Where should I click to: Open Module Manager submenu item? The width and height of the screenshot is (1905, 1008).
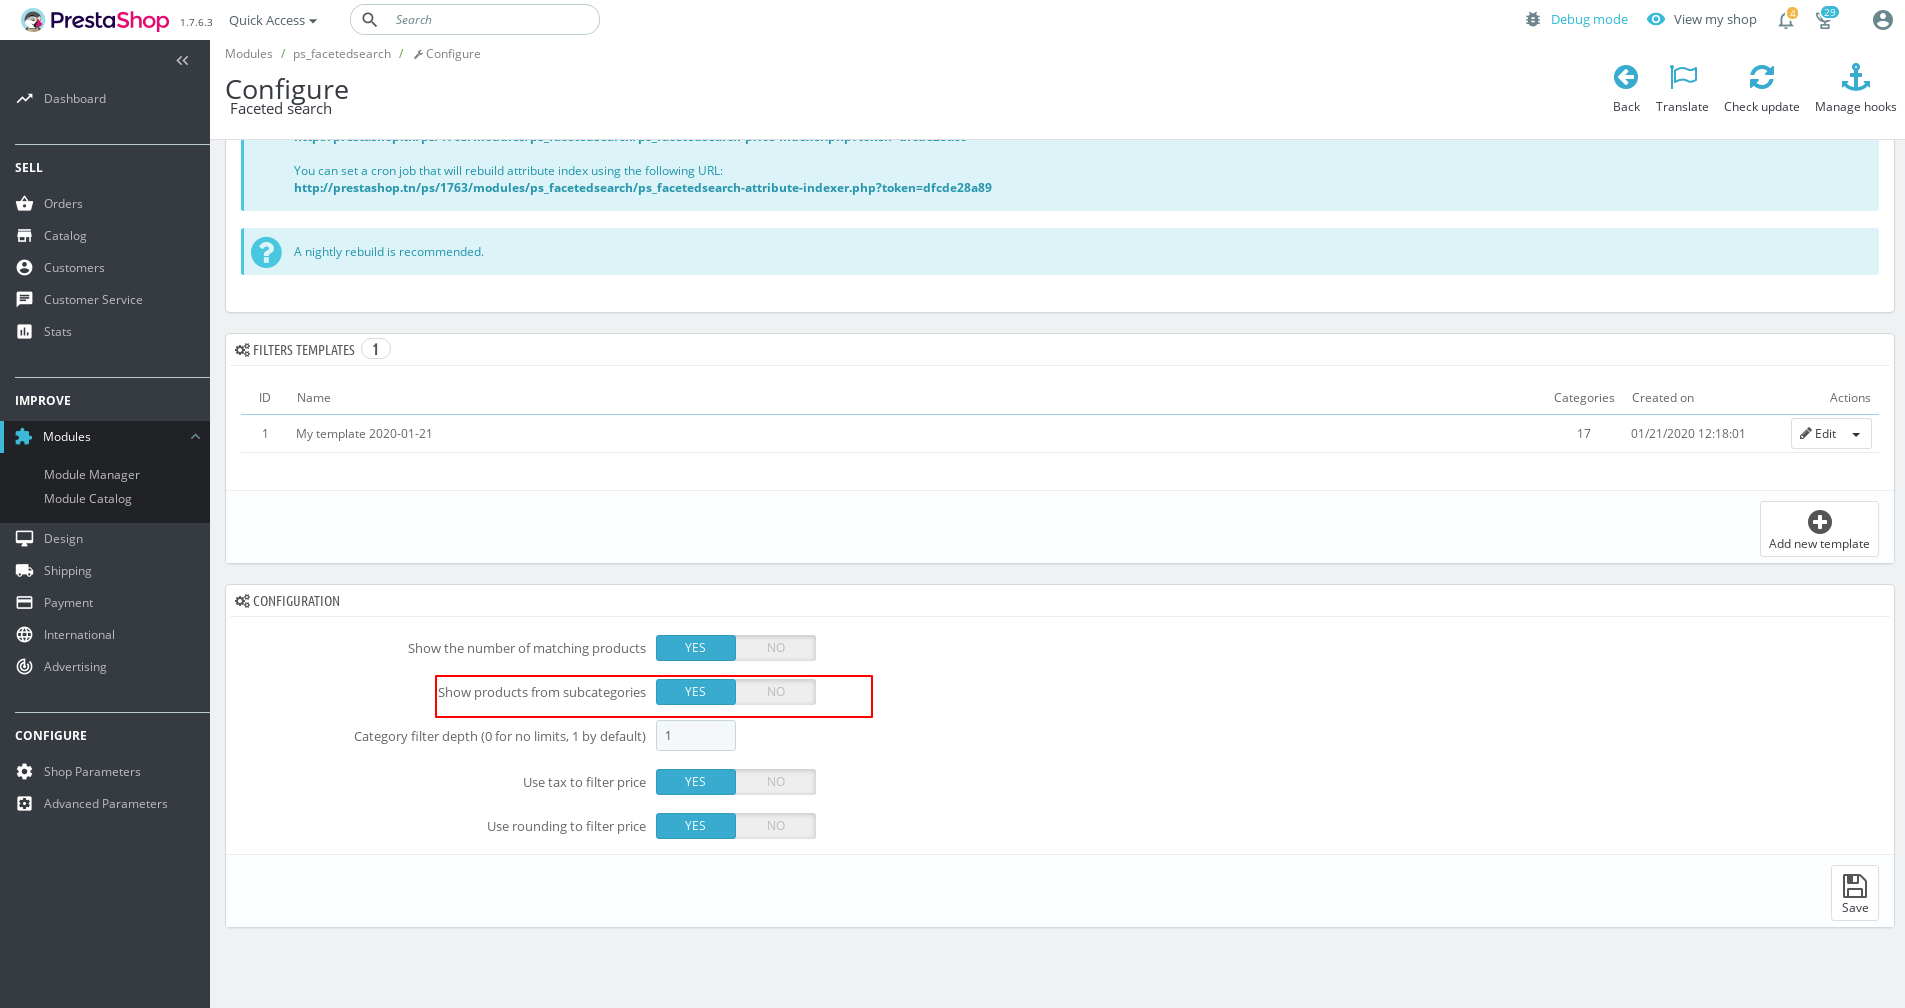point(92,475)
